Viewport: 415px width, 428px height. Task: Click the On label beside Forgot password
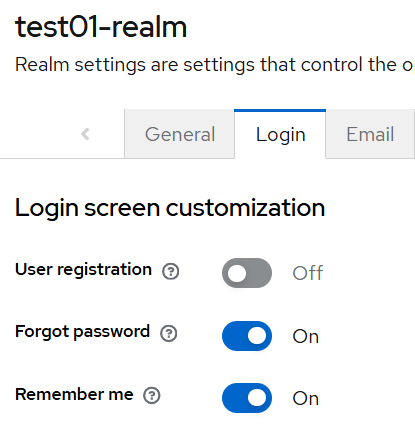[x=306, y=336]
